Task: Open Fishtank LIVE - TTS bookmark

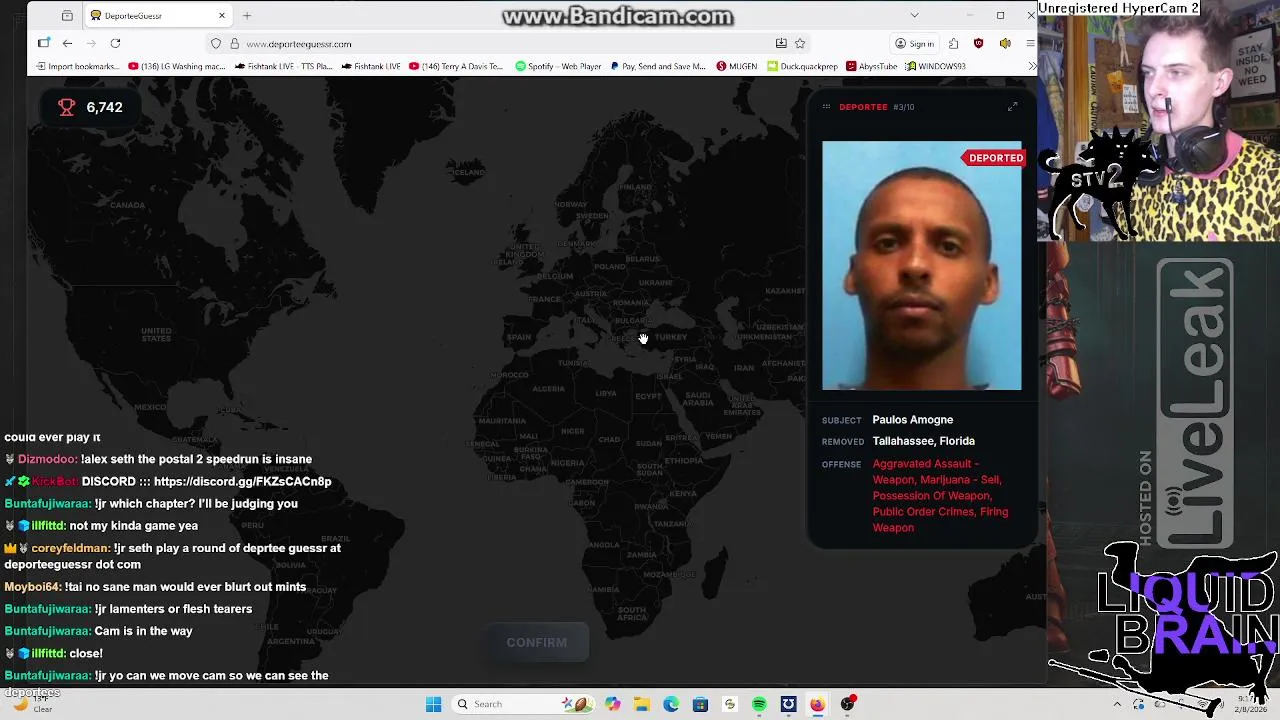Action: (x=283, y=66)
